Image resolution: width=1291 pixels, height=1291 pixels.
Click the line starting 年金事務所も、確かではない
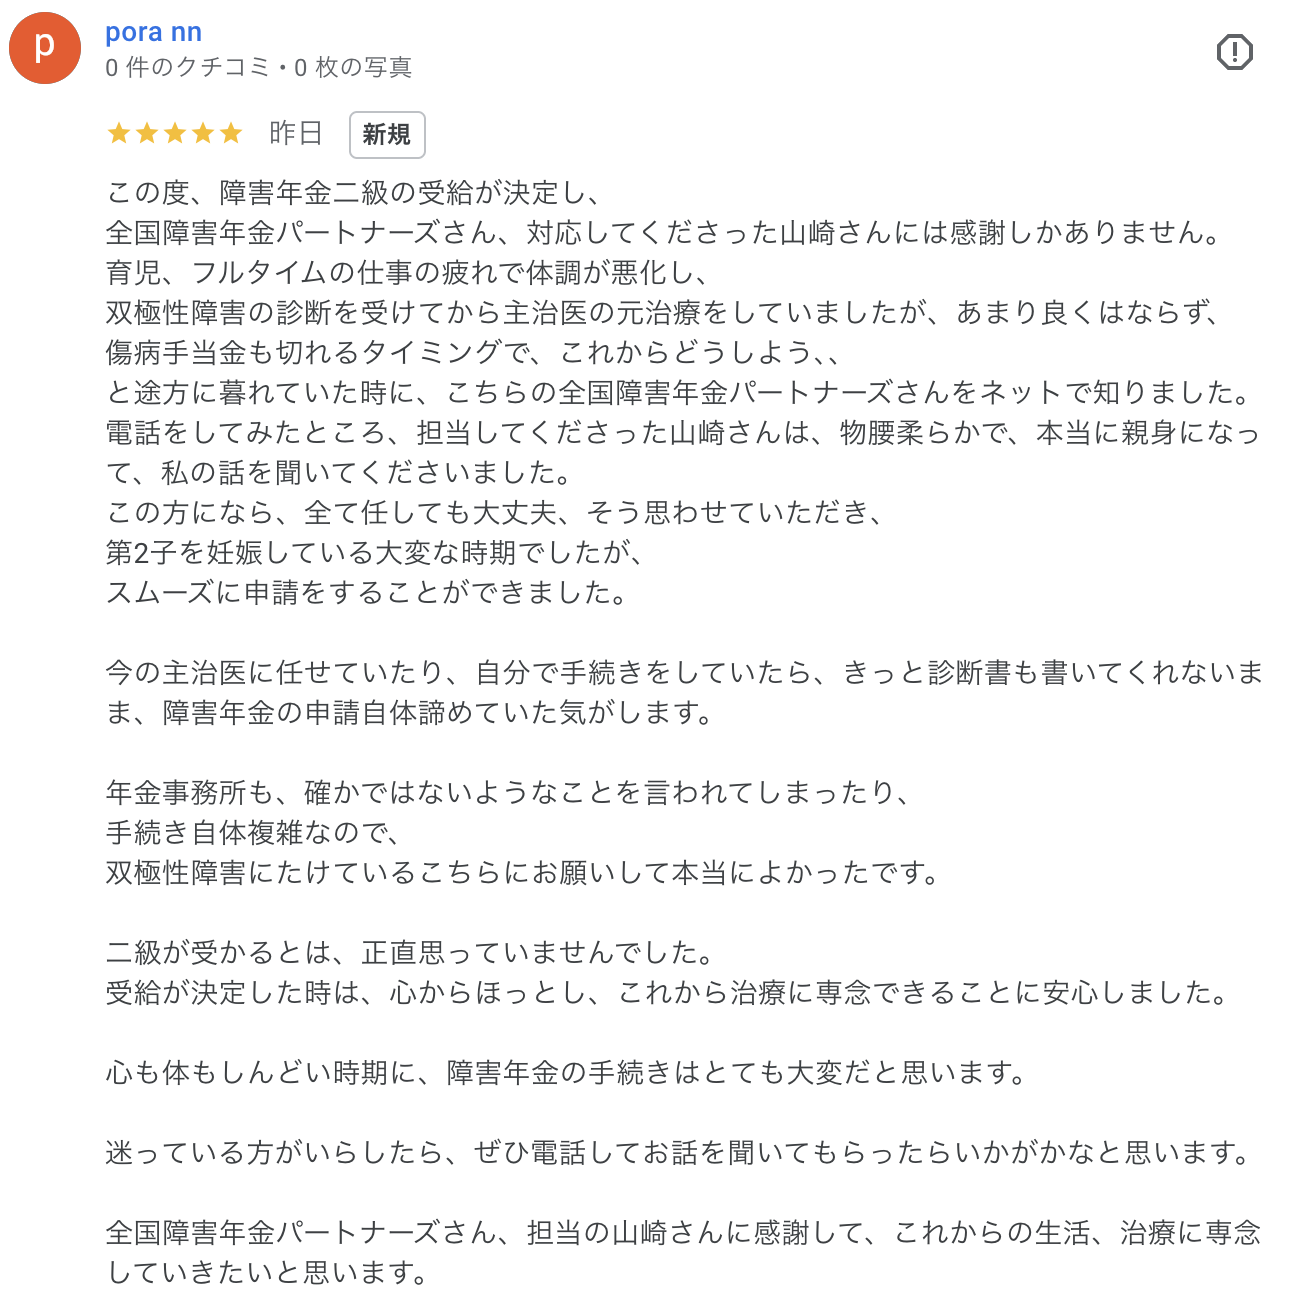click(508, 793)
